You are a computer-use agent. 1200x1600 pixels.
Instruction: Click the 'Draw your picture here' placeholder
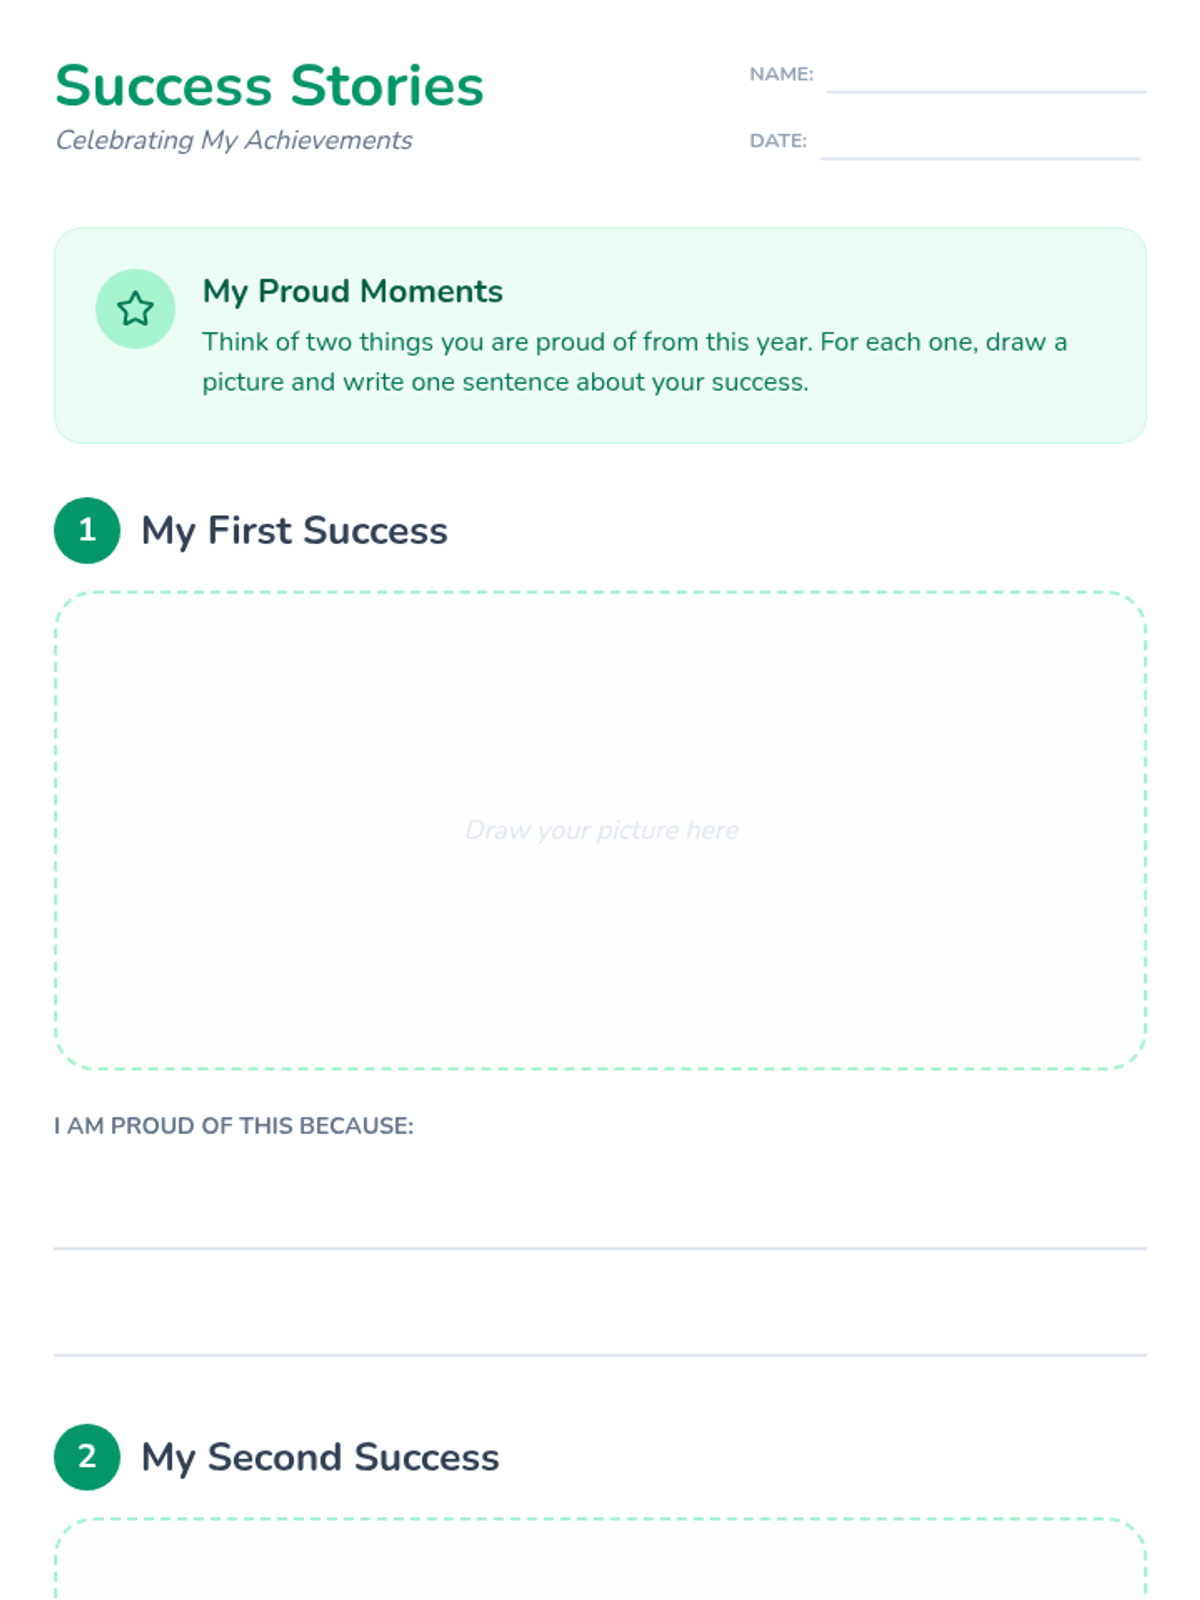point(601,830)
